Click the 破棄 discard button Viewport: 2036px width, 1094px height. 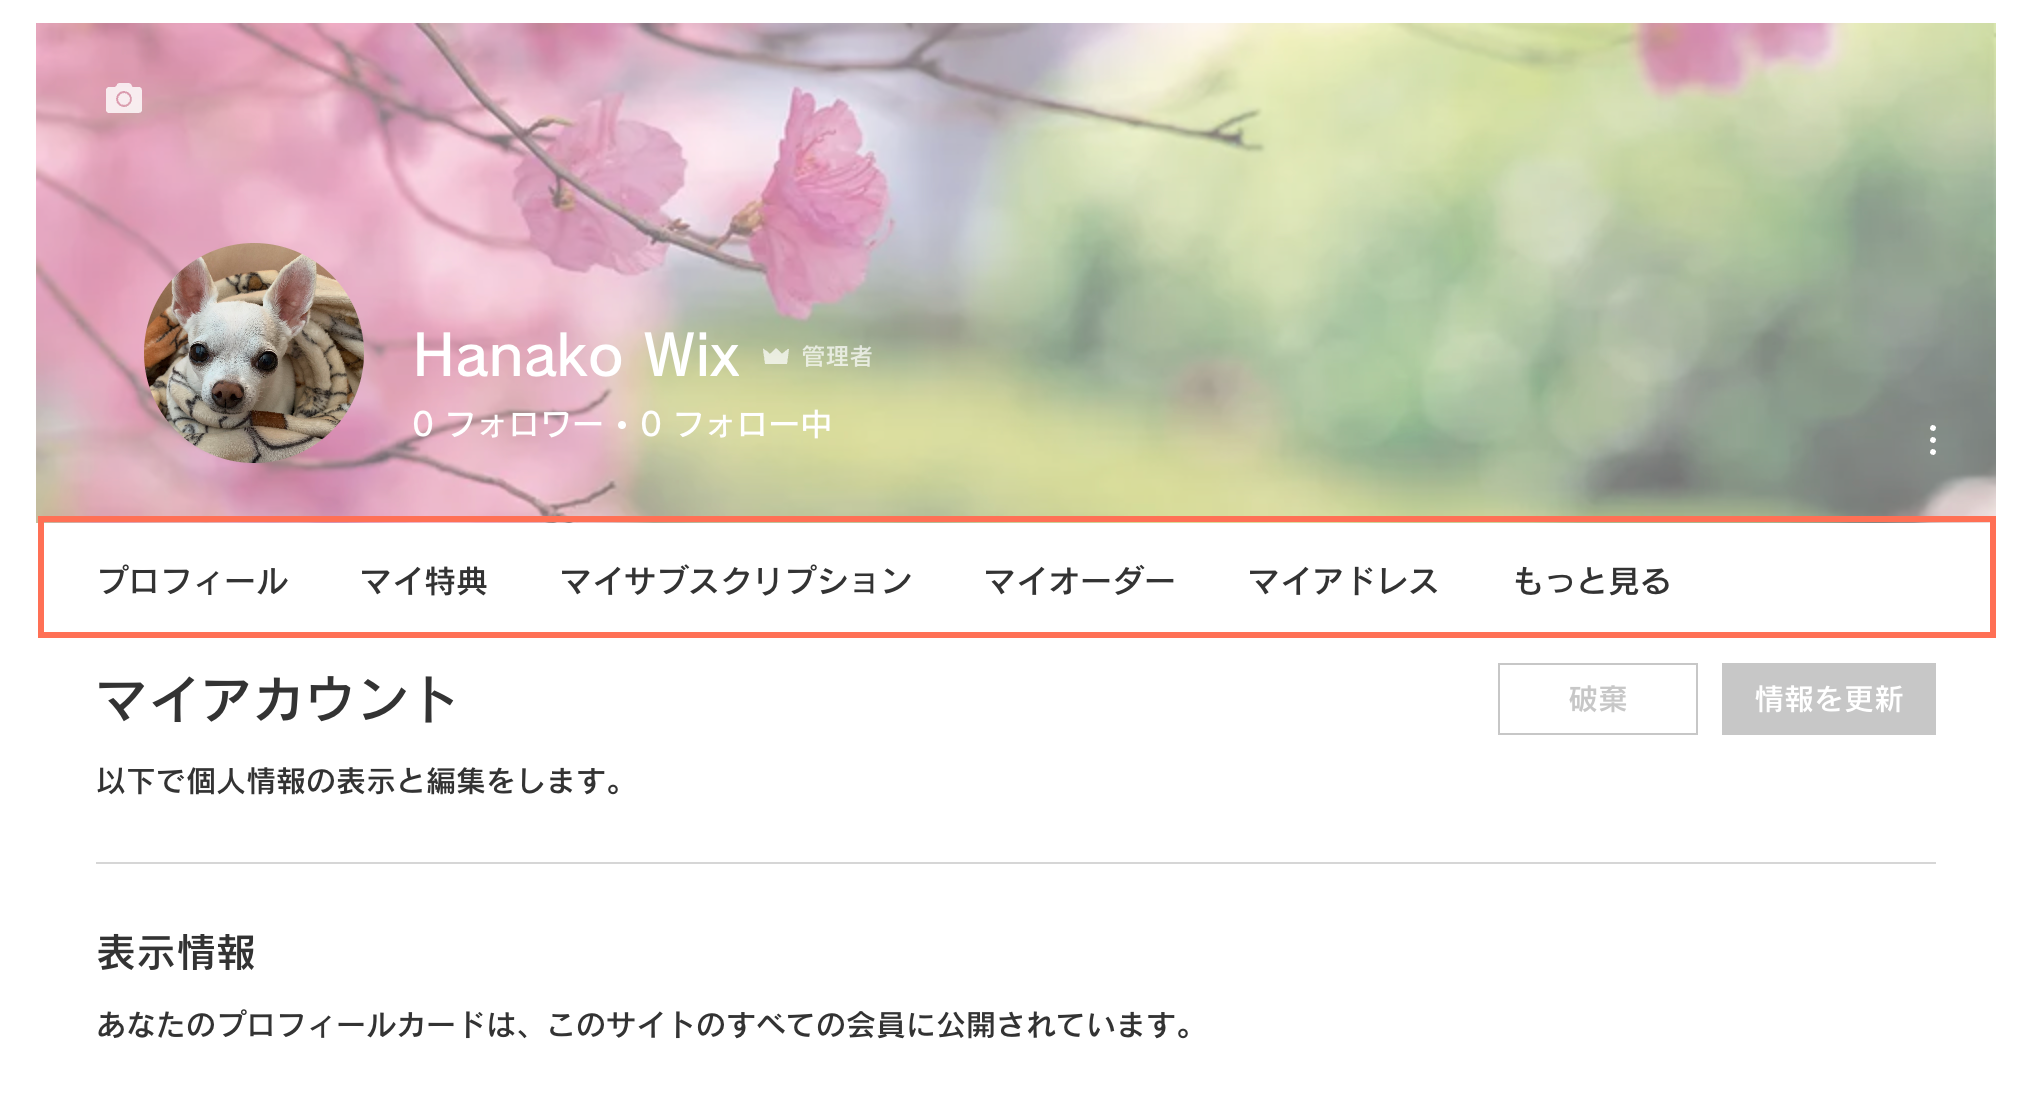click(x=1597, y=699)
